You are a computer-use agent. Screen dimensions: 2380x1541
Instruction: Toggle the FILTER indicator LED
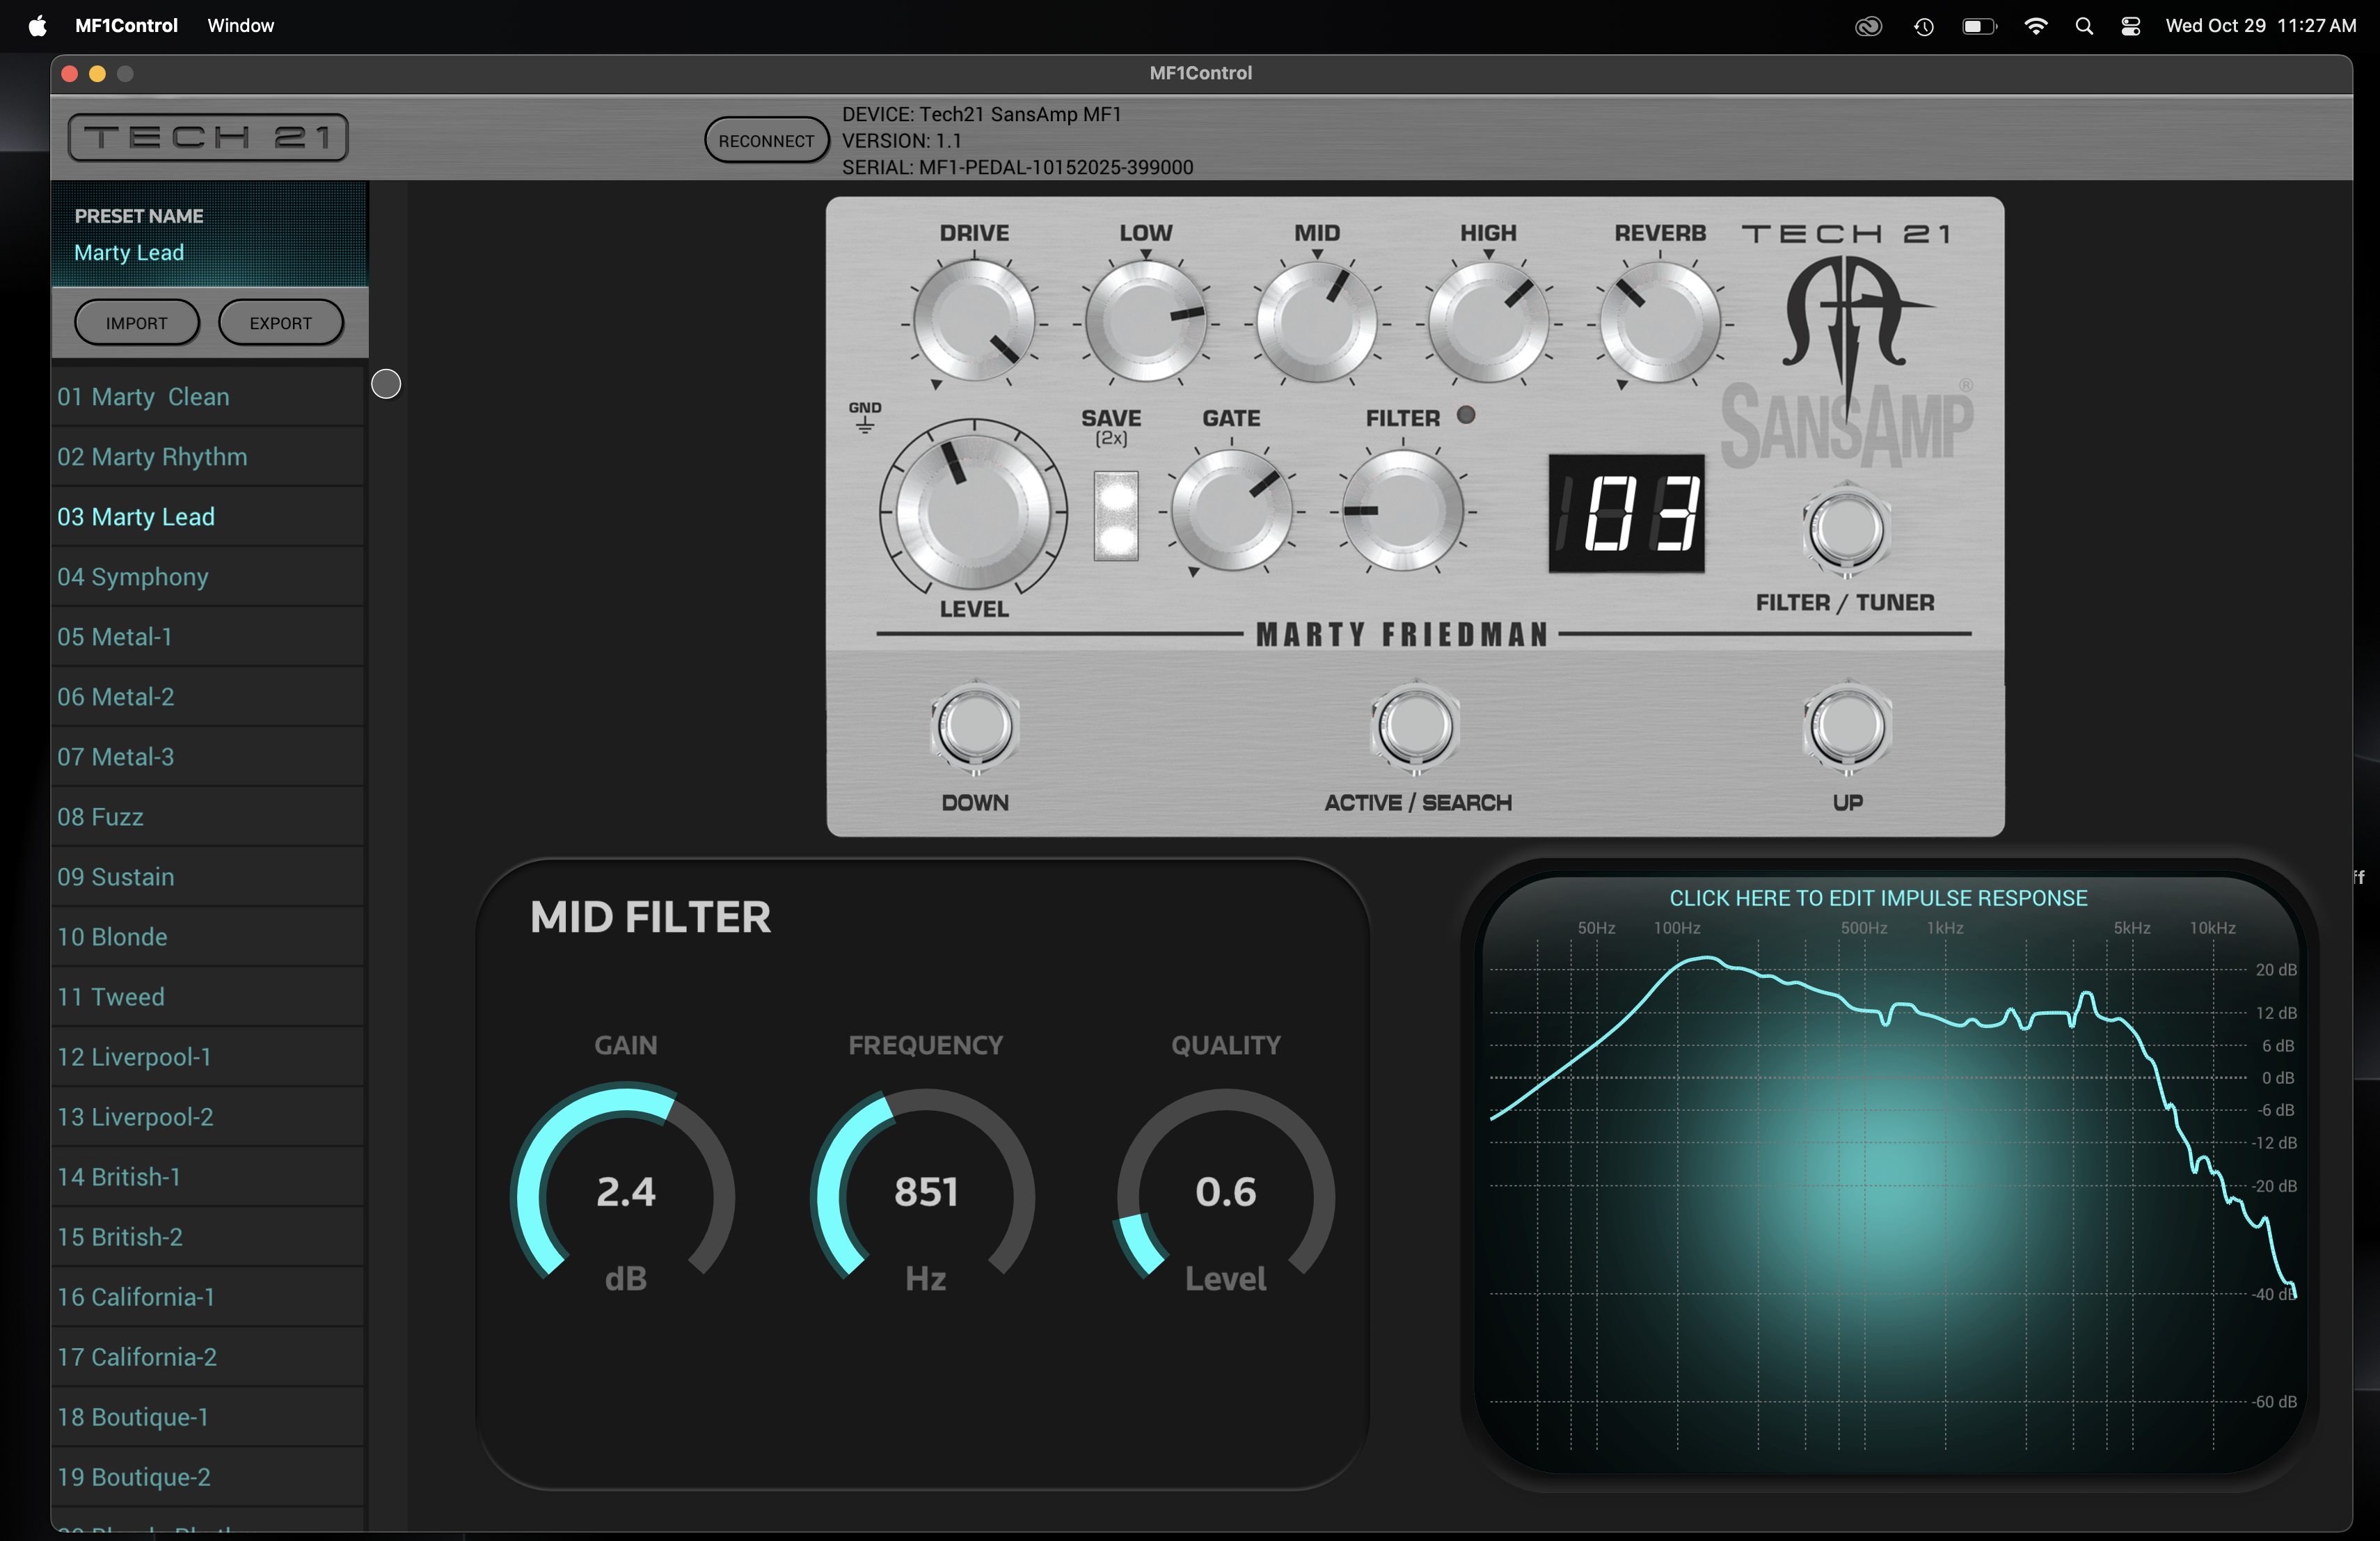[x=1466, y=415]
